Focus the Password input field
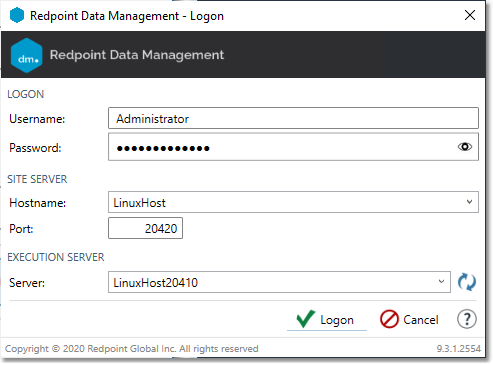The image size is (493, 365). tap(293, 147)
